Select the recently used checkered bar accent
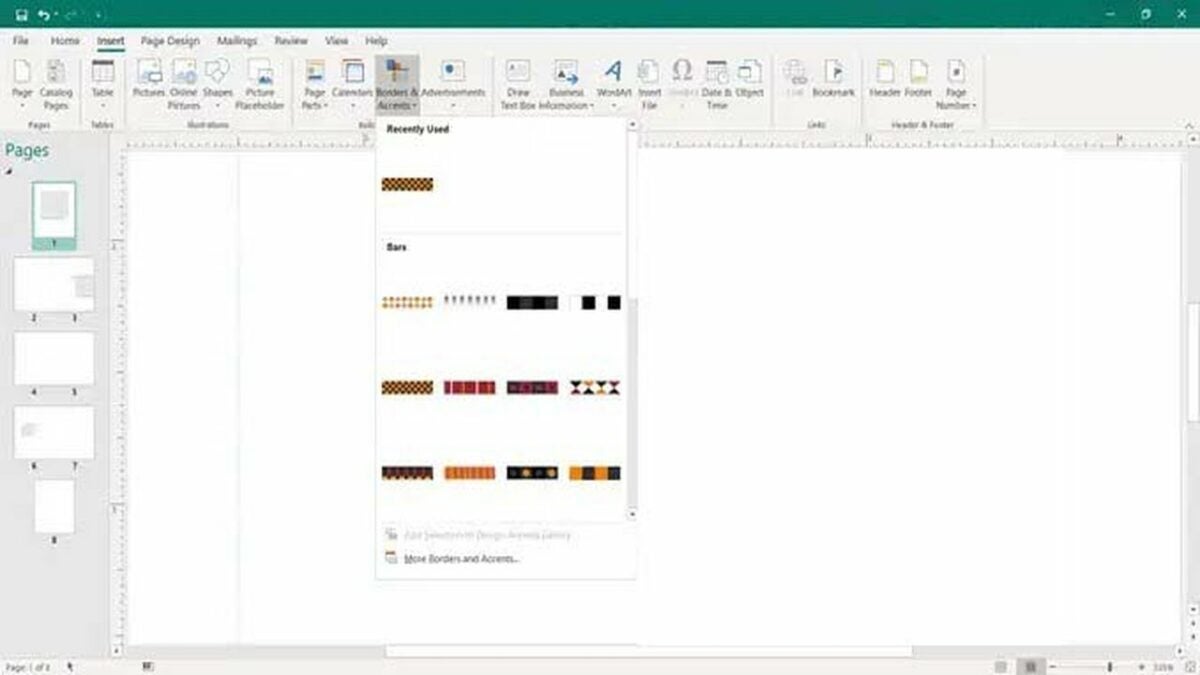This screenshot has height=675, width=1200. 407,184
